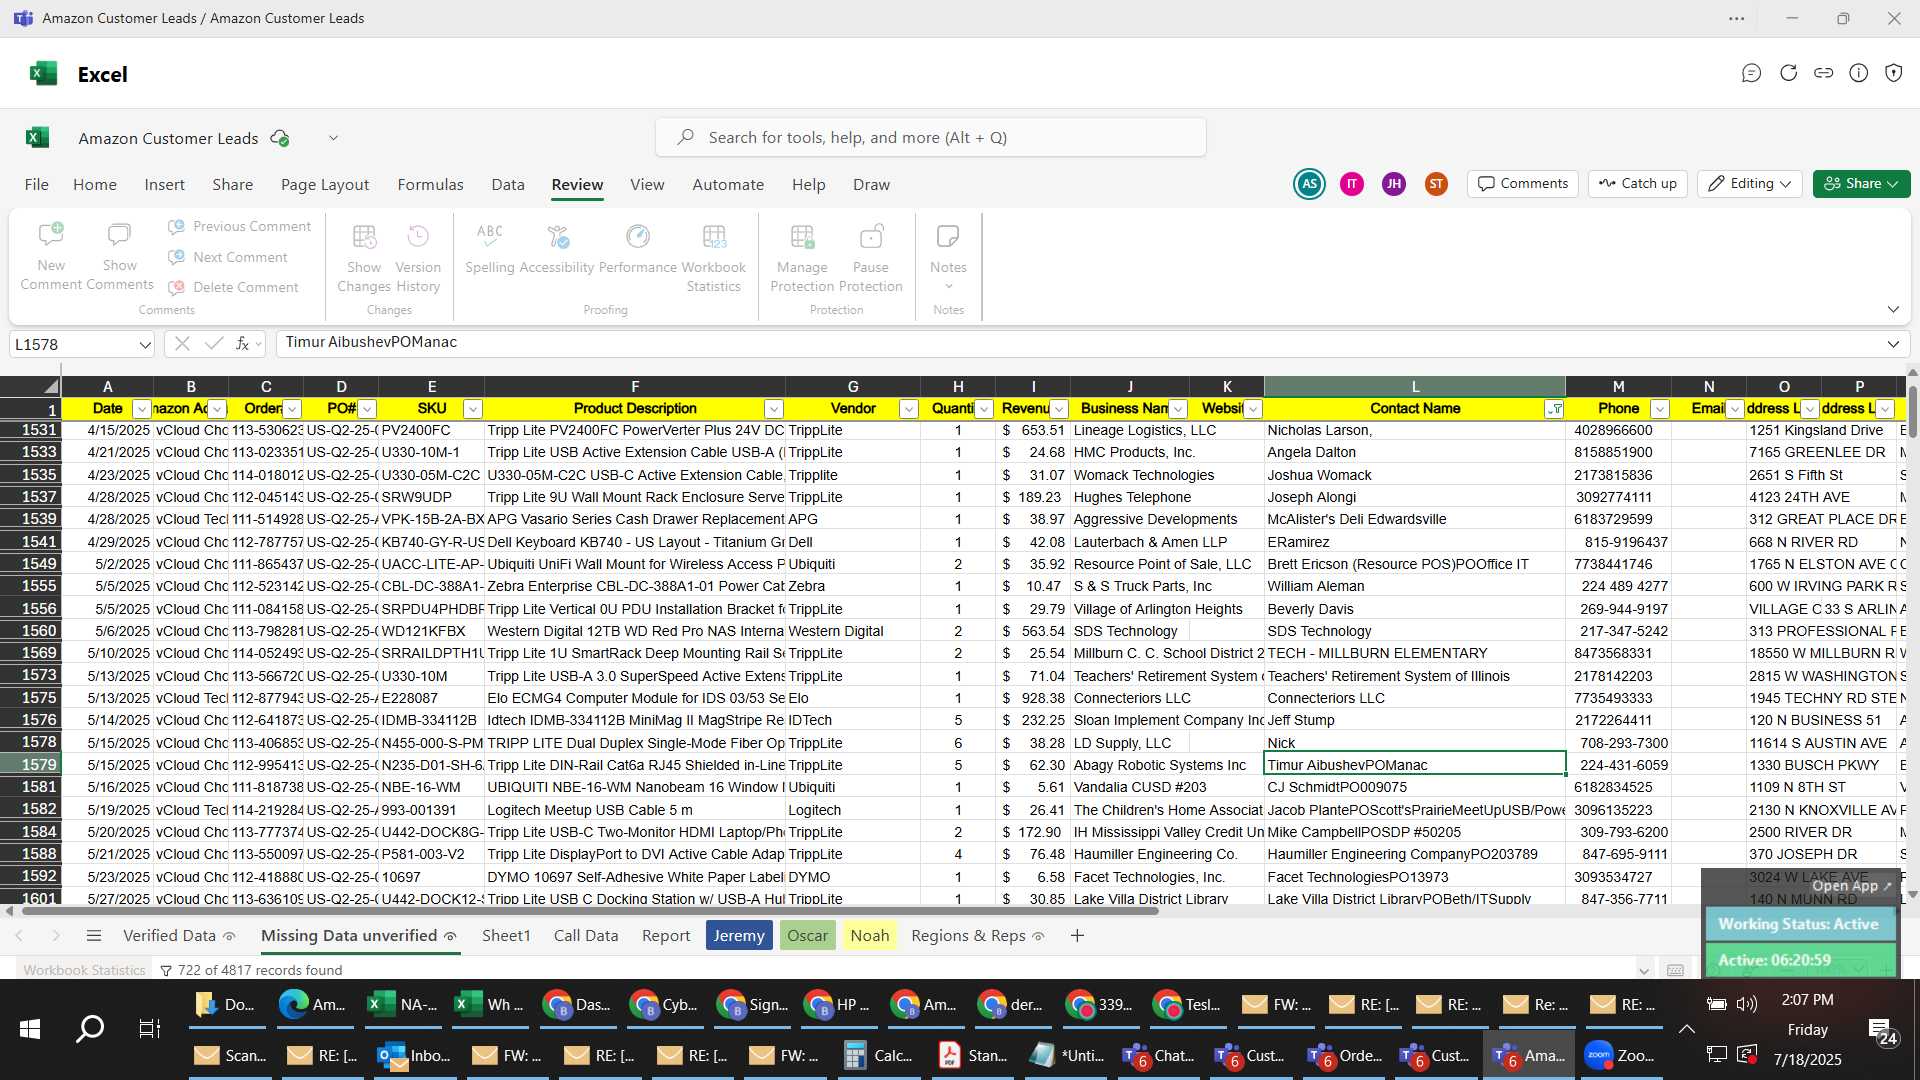The height and width of the screenshot is (1080, 1920).
Task: Click the Select All corner triangle
Action: pos(50,386)
